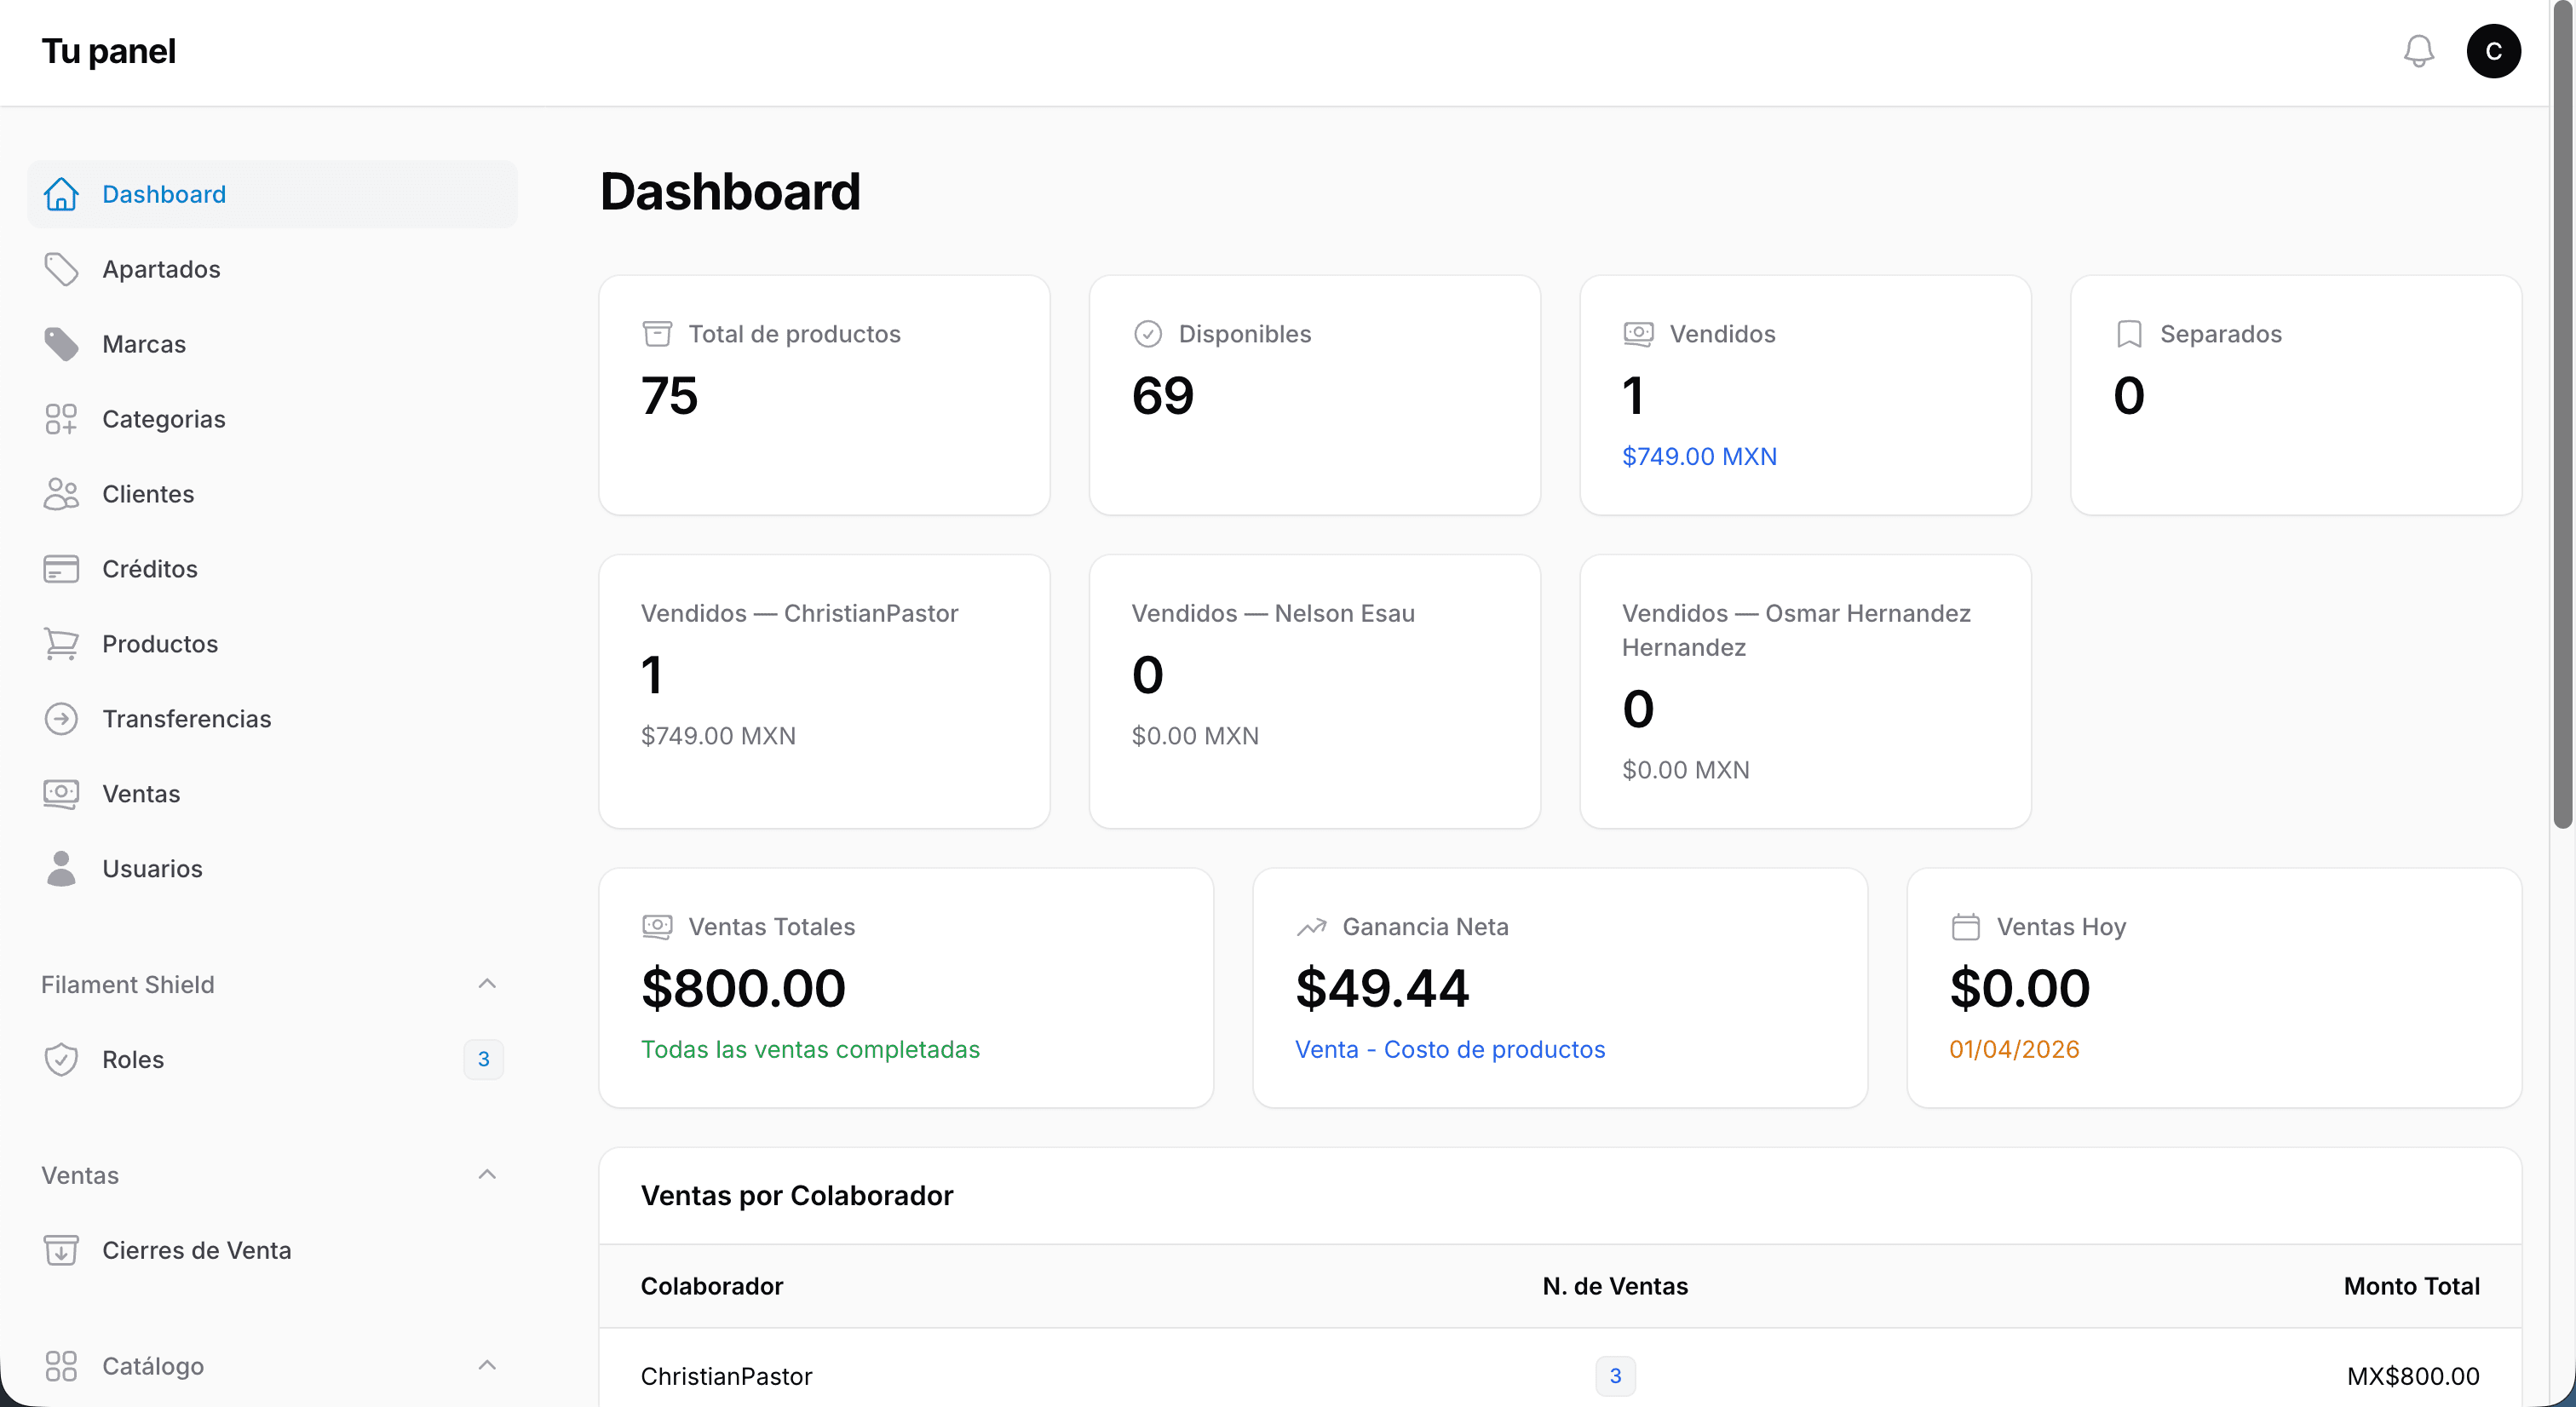Open the notifications bell icon
This screenshot has height=1407, width=2576.
tap(2418, 51)
